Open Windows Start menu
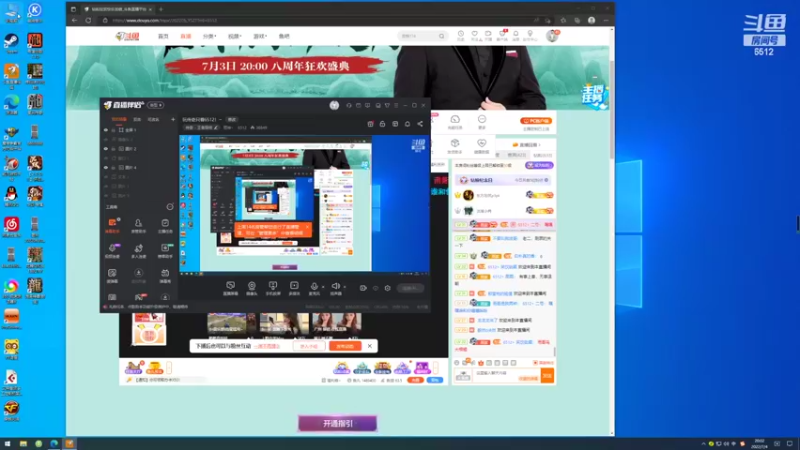Image resolution: width=800 pixels, height=450 pixels. coord(8,444)
